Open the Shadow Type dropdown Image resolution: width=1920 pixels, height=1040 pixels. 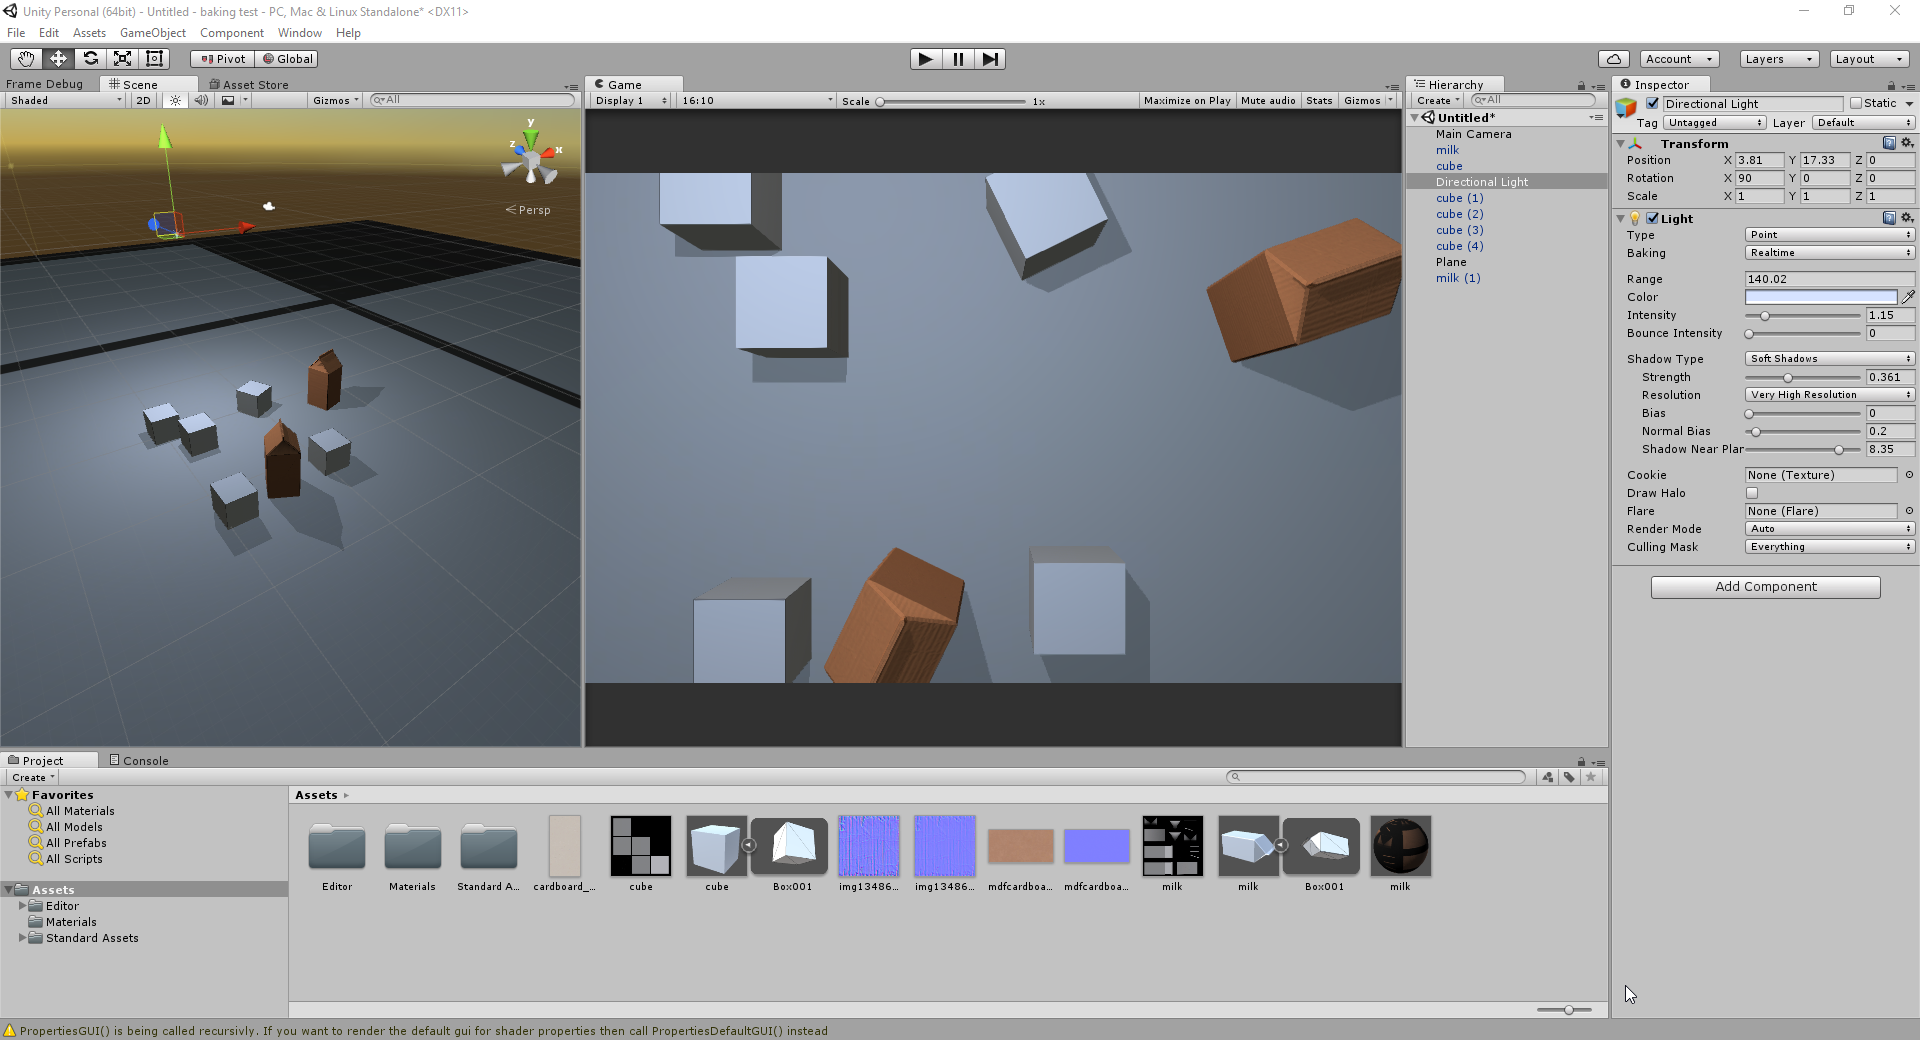point(1830,359)
